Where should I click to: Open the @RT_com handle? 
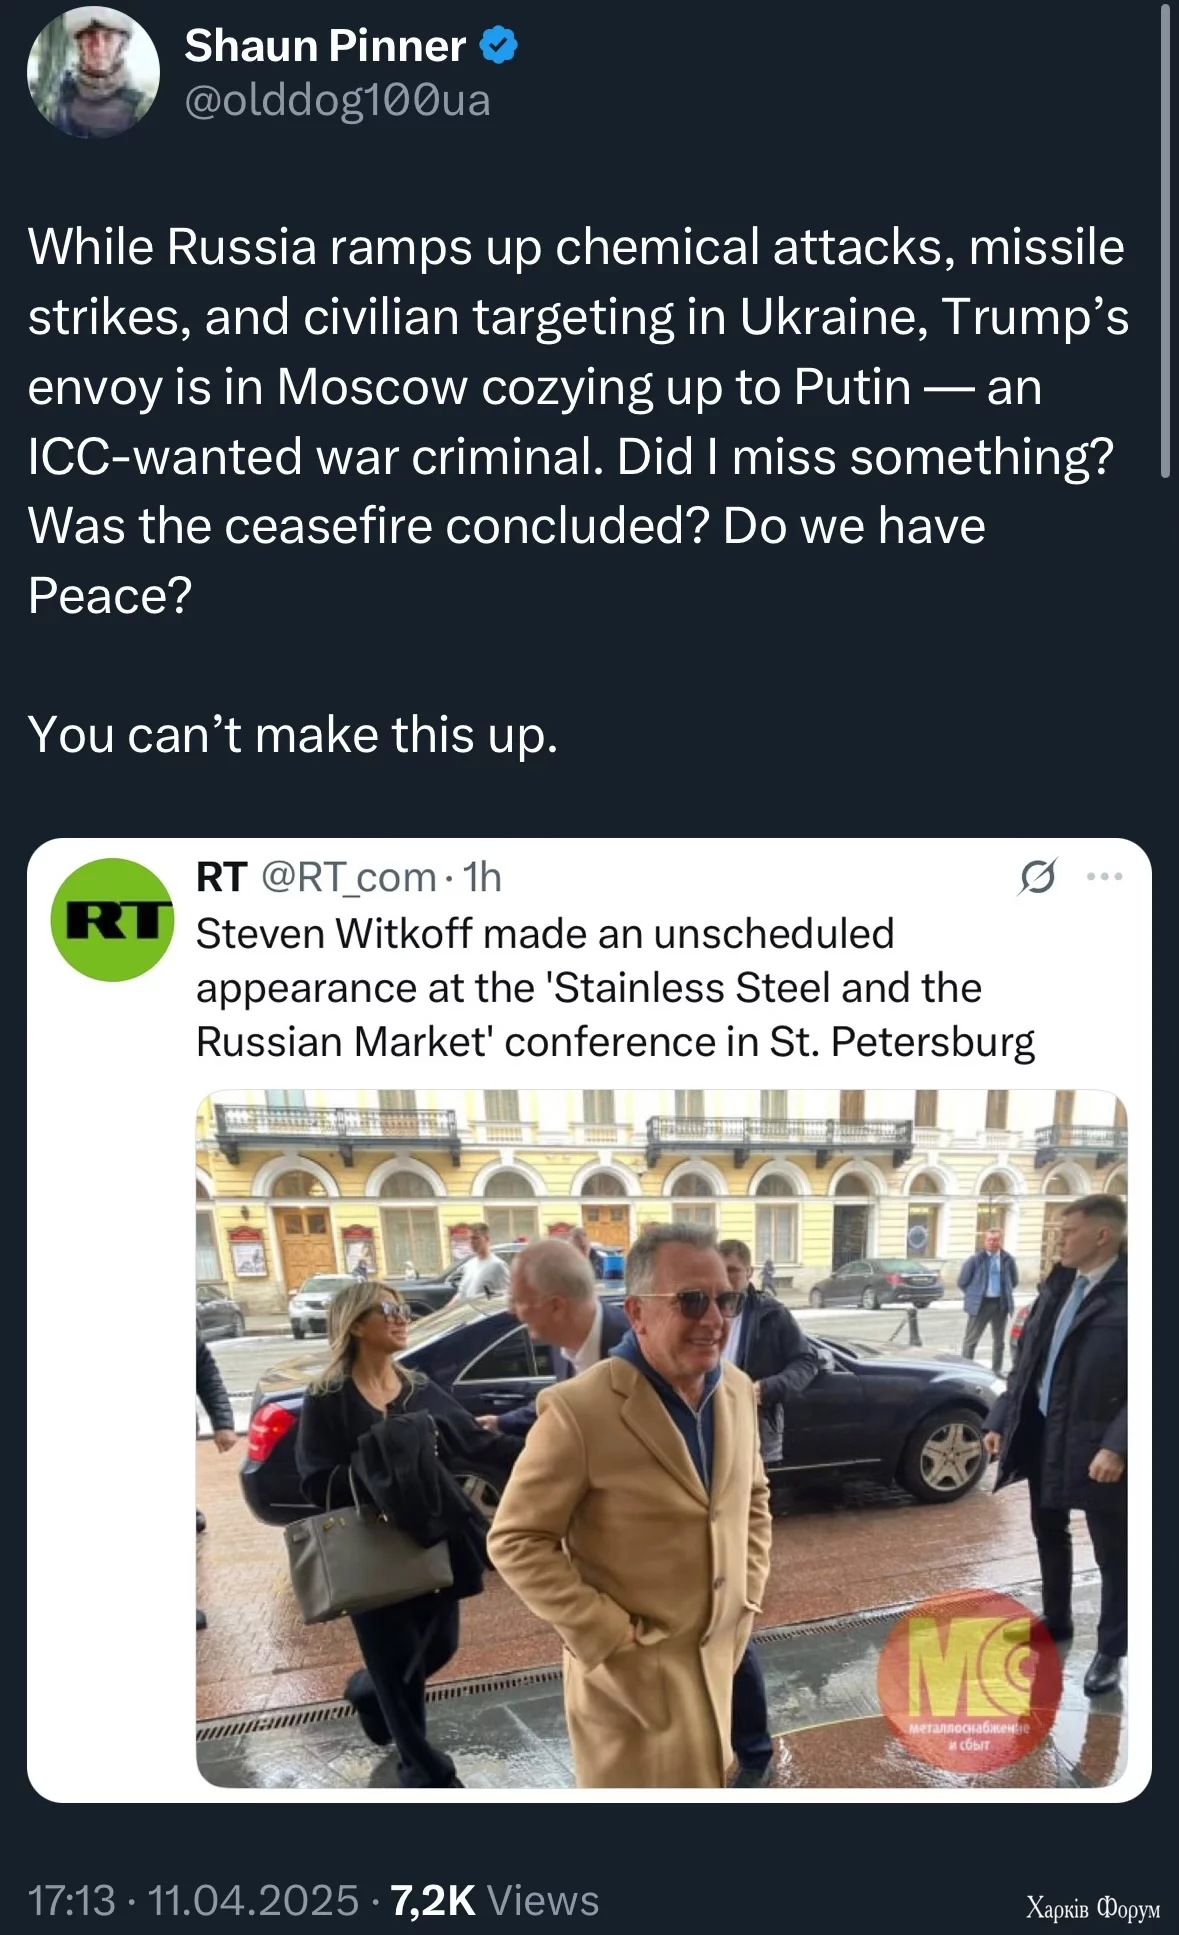click(348, 877)
